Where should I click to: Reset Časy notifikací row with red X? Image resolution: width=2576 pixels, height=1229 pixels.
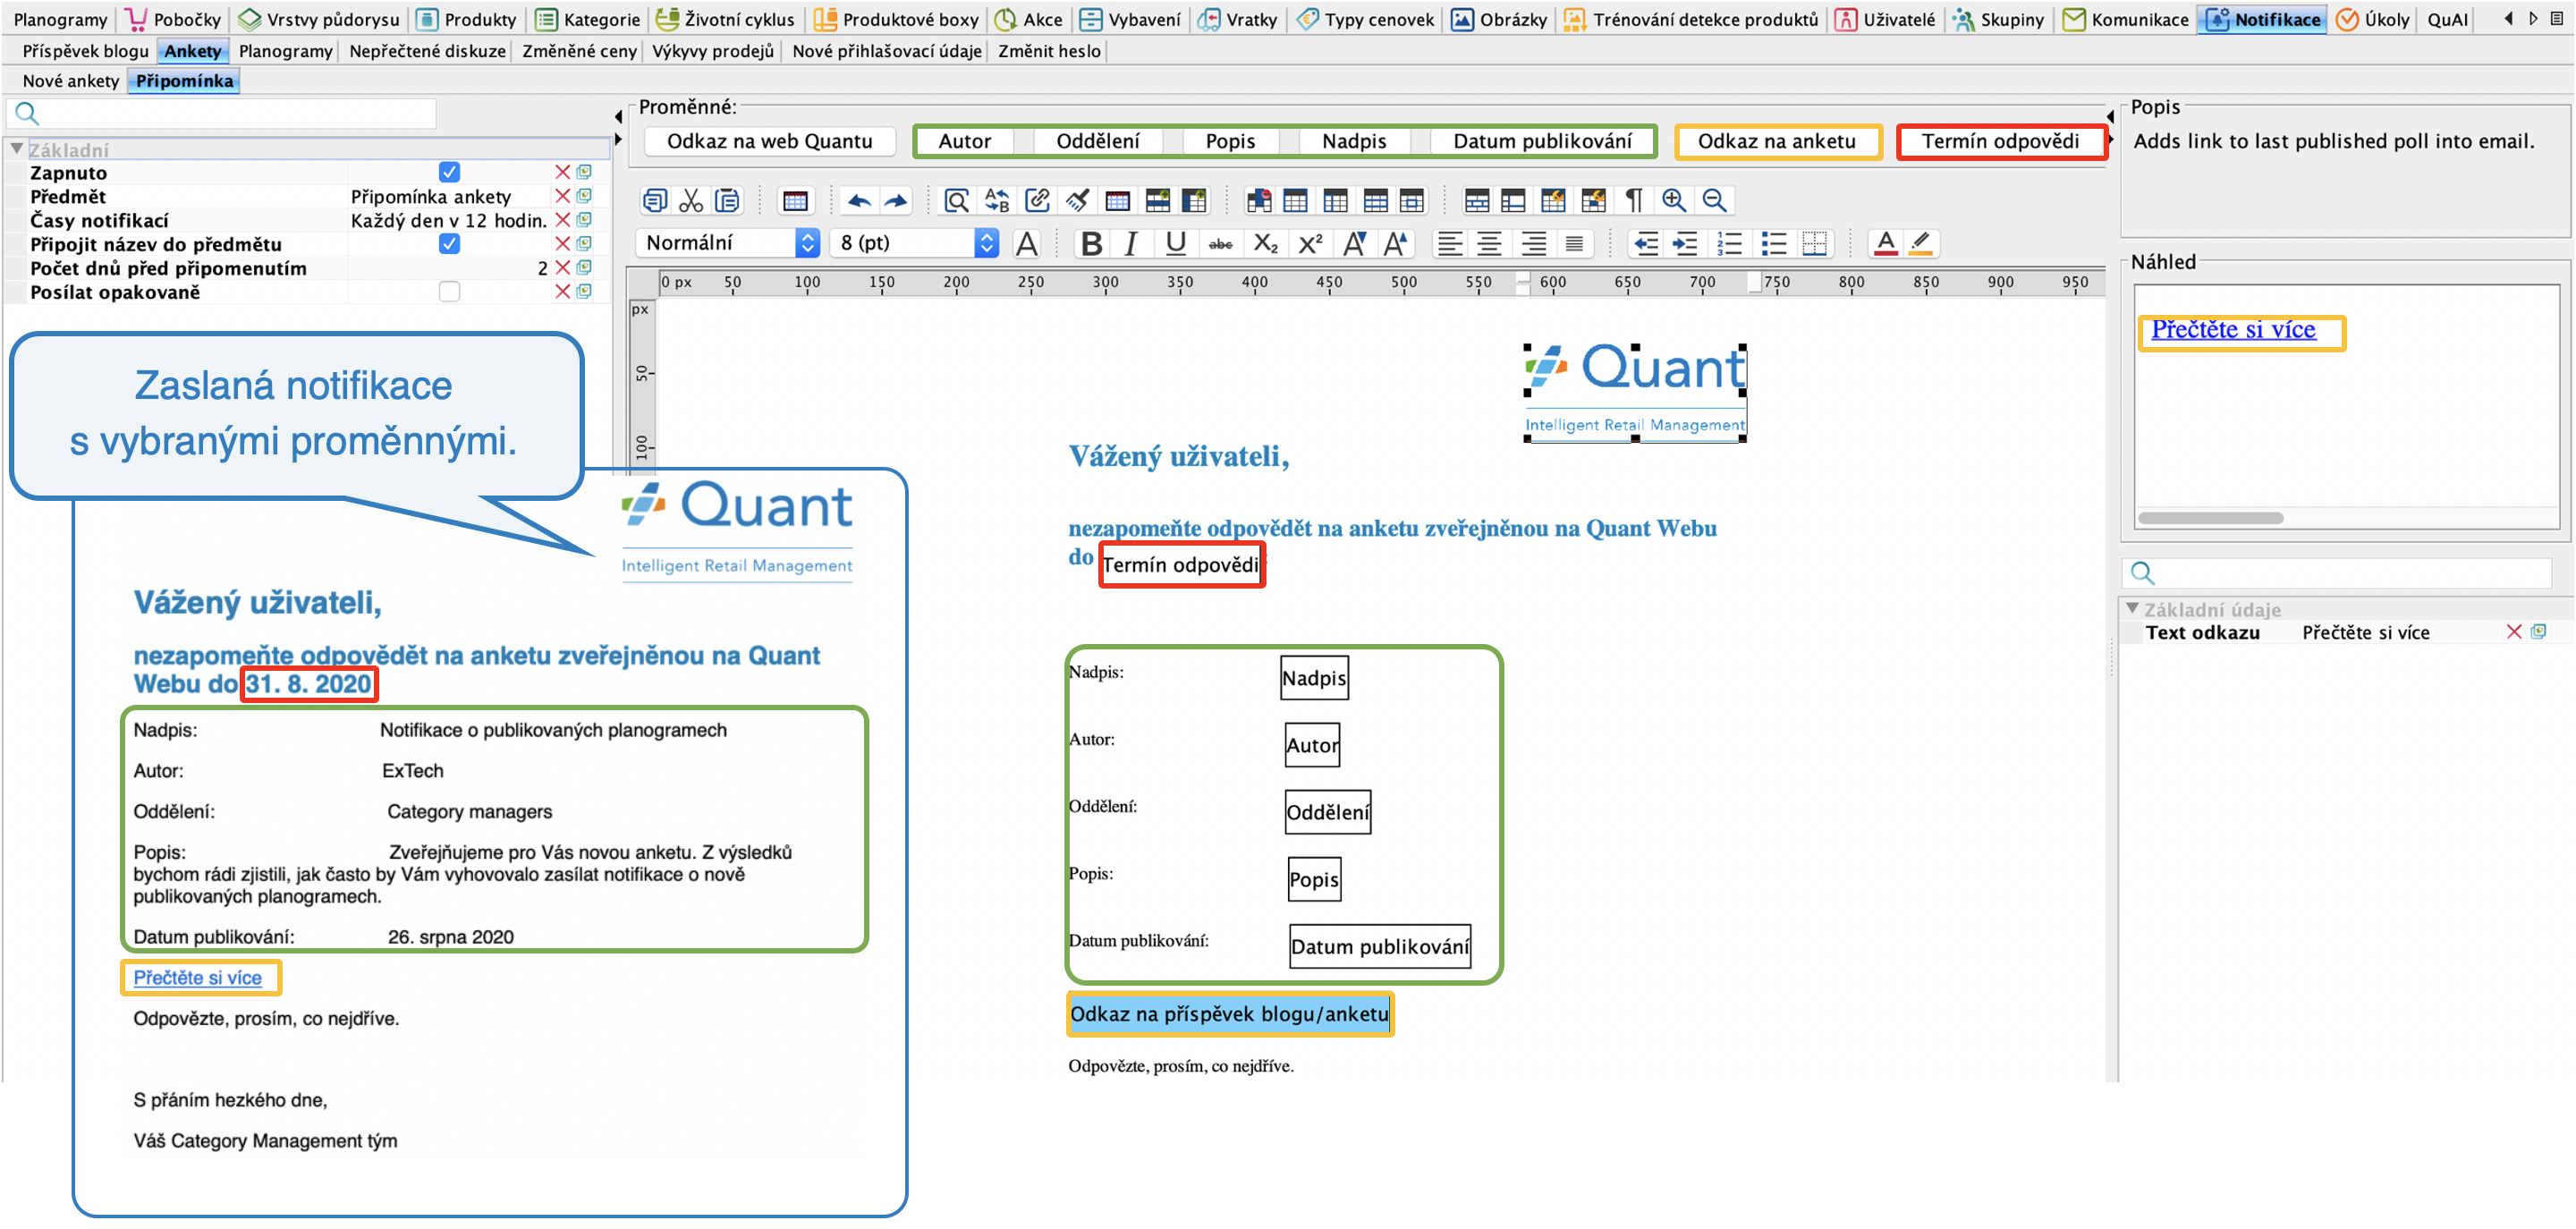coord(563,220)
